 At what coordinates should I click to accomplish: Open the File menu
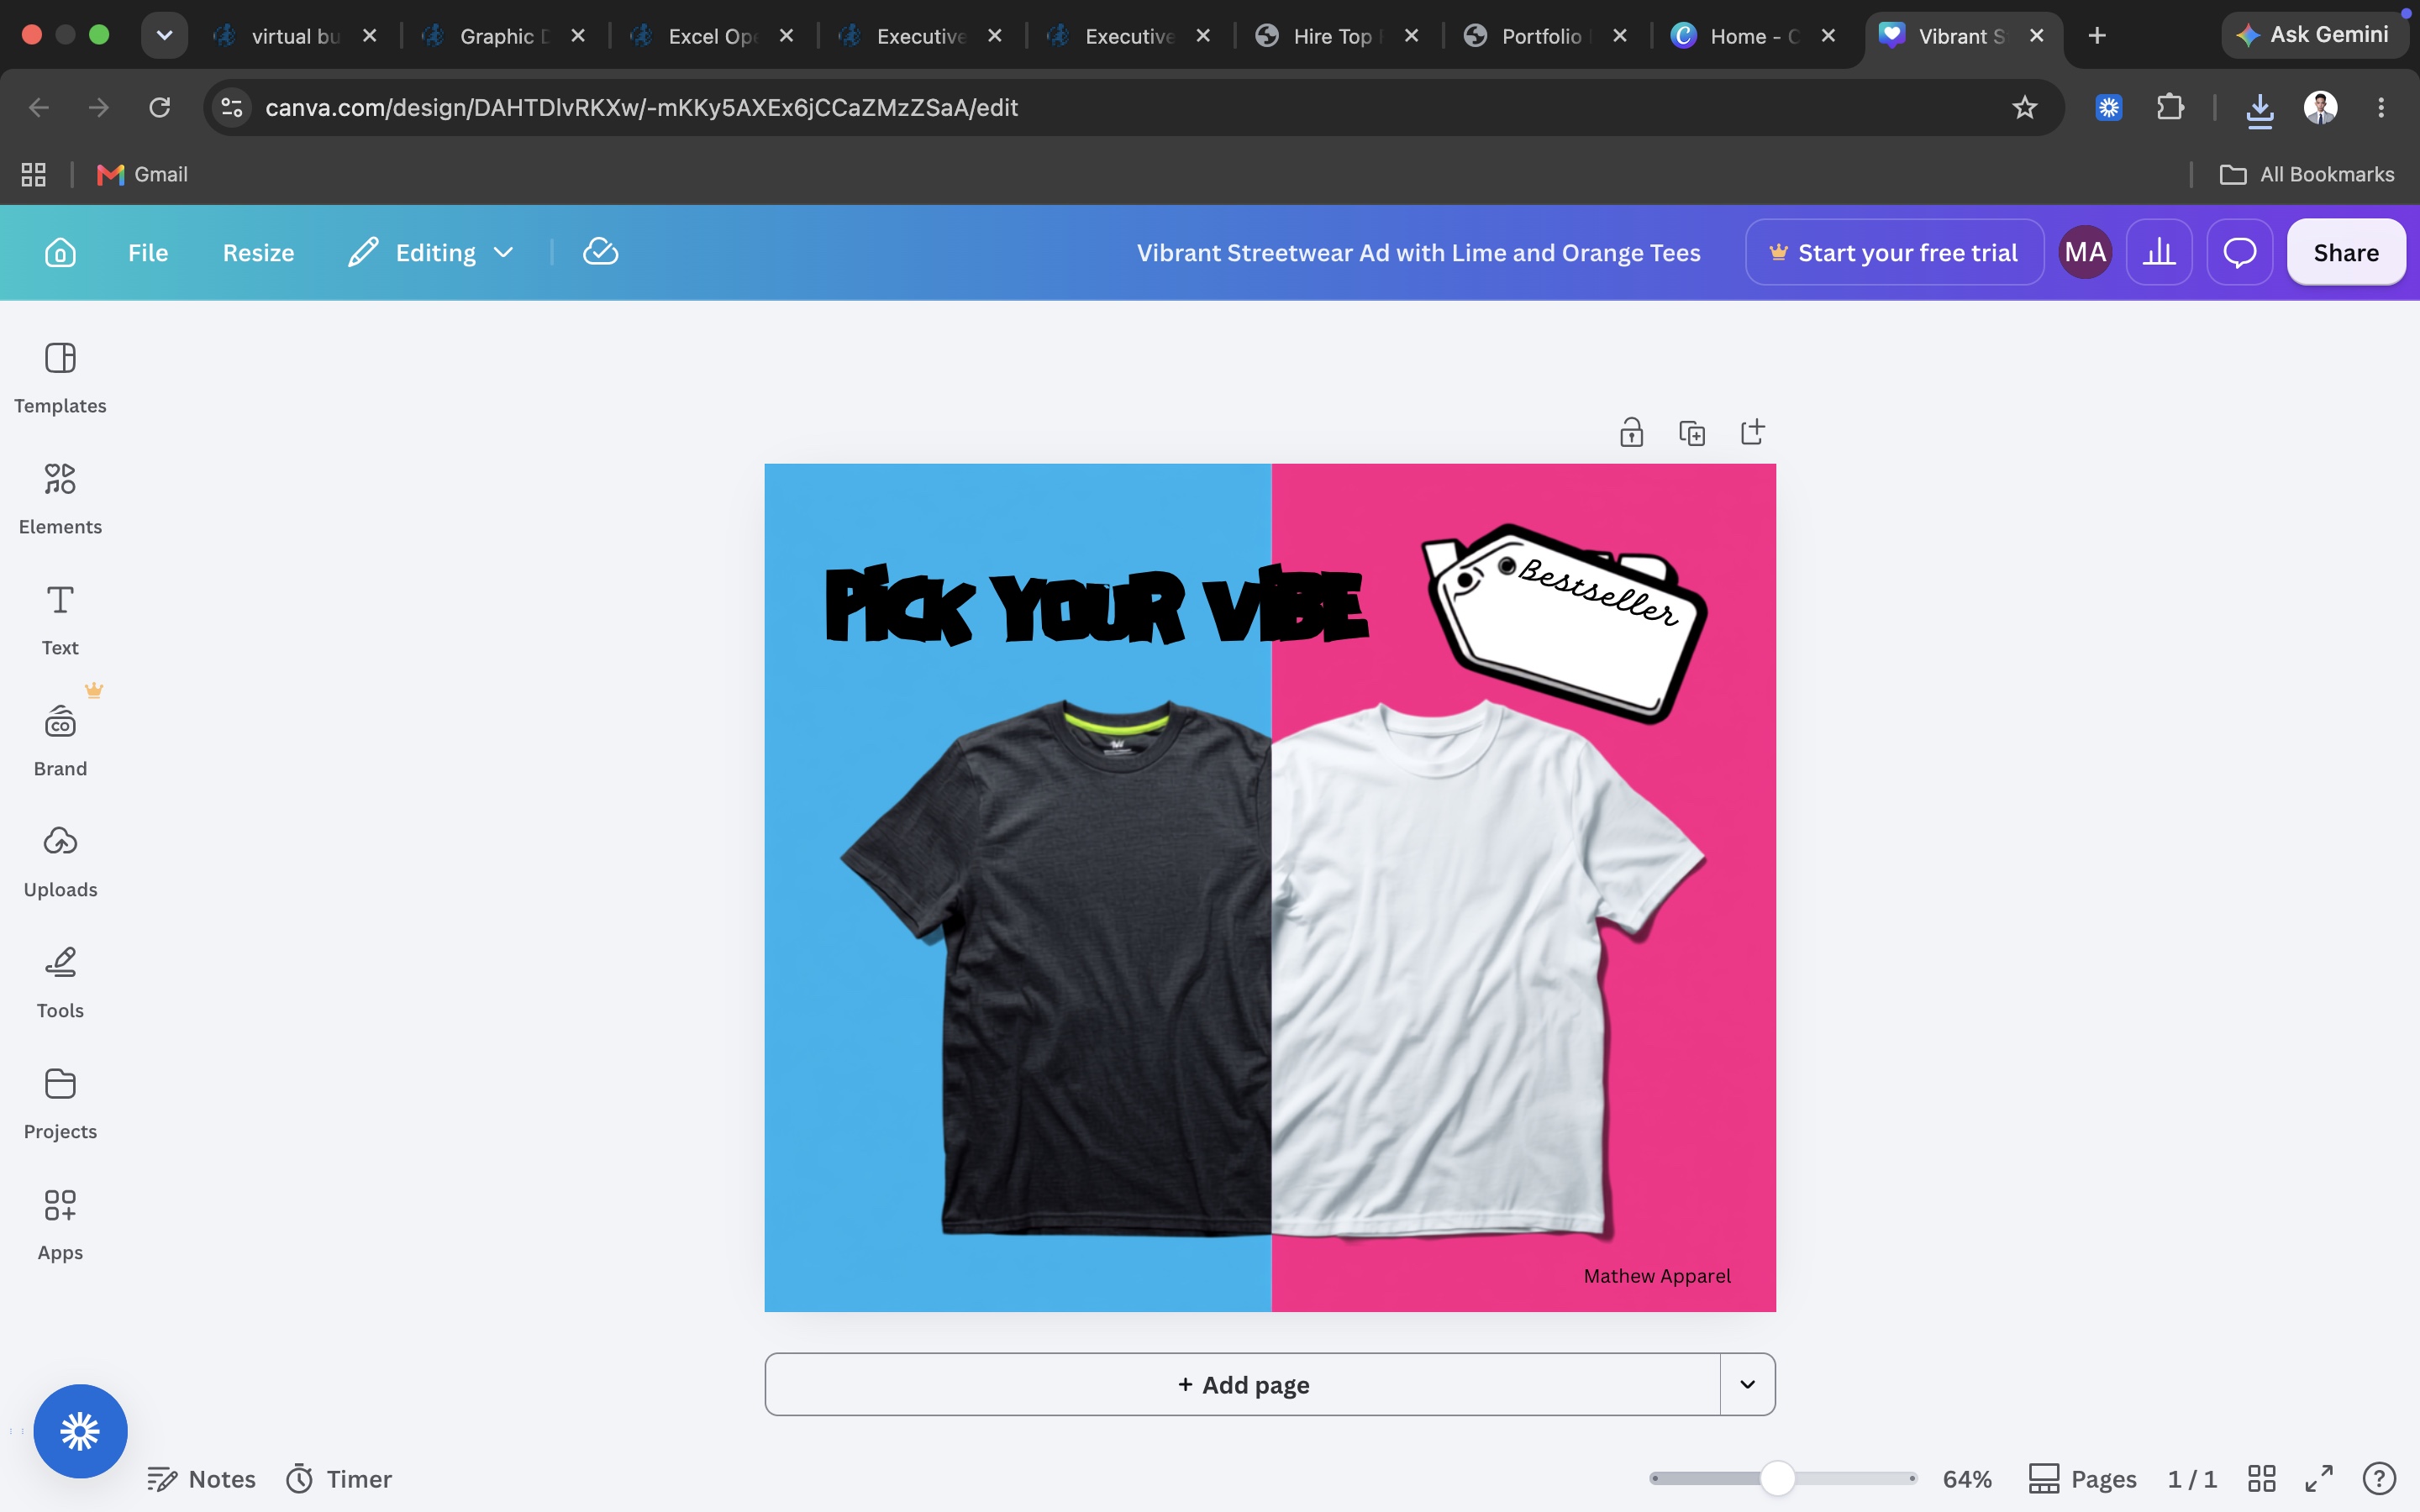(x=148, y=252)
